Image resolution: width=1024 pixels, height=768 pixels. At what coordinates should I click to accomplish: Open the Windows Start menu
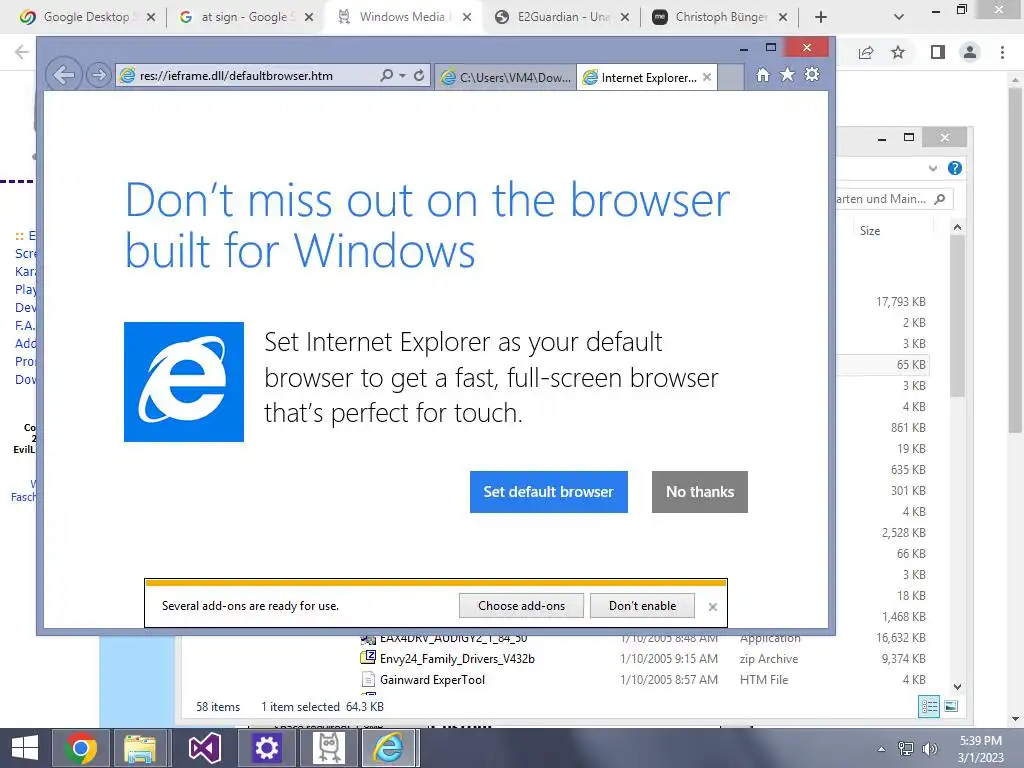25,748
